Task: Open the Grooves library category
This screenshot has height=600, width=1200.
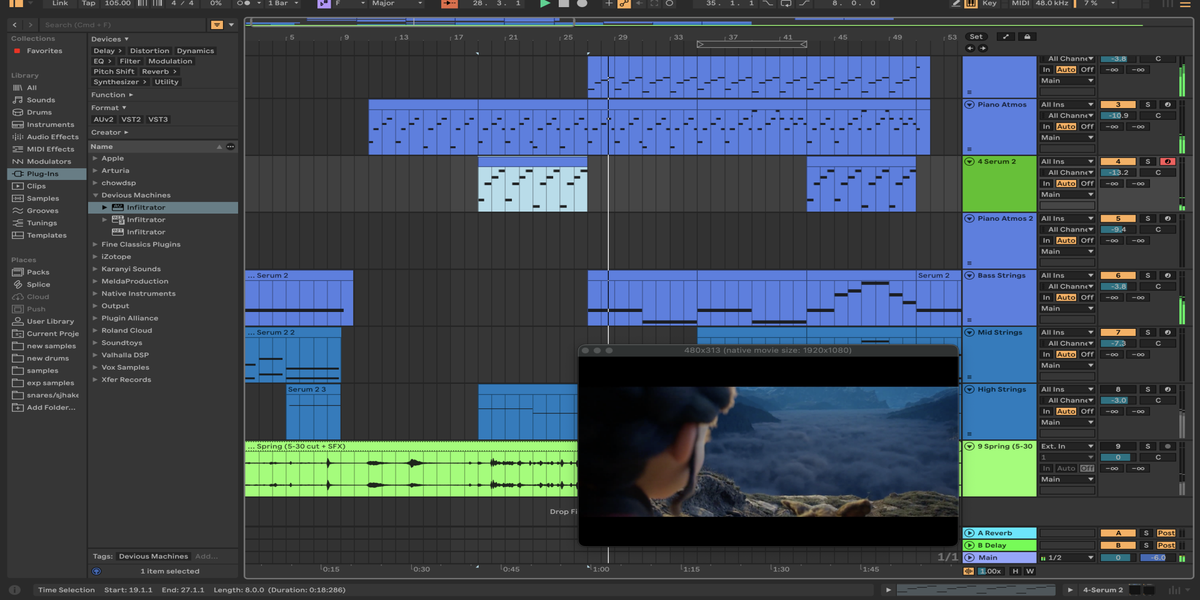Action: (42, 211)
